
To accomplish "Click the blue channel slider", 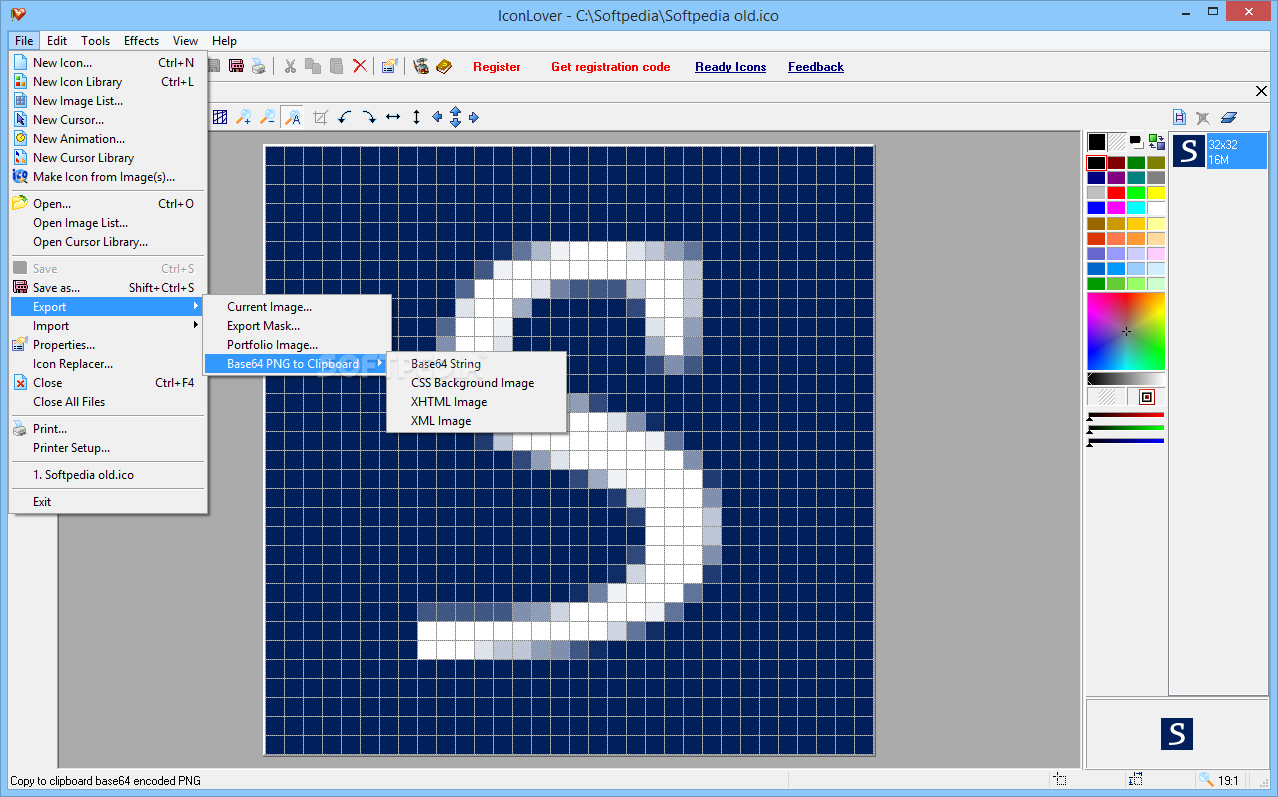I will pos(1126,442).
